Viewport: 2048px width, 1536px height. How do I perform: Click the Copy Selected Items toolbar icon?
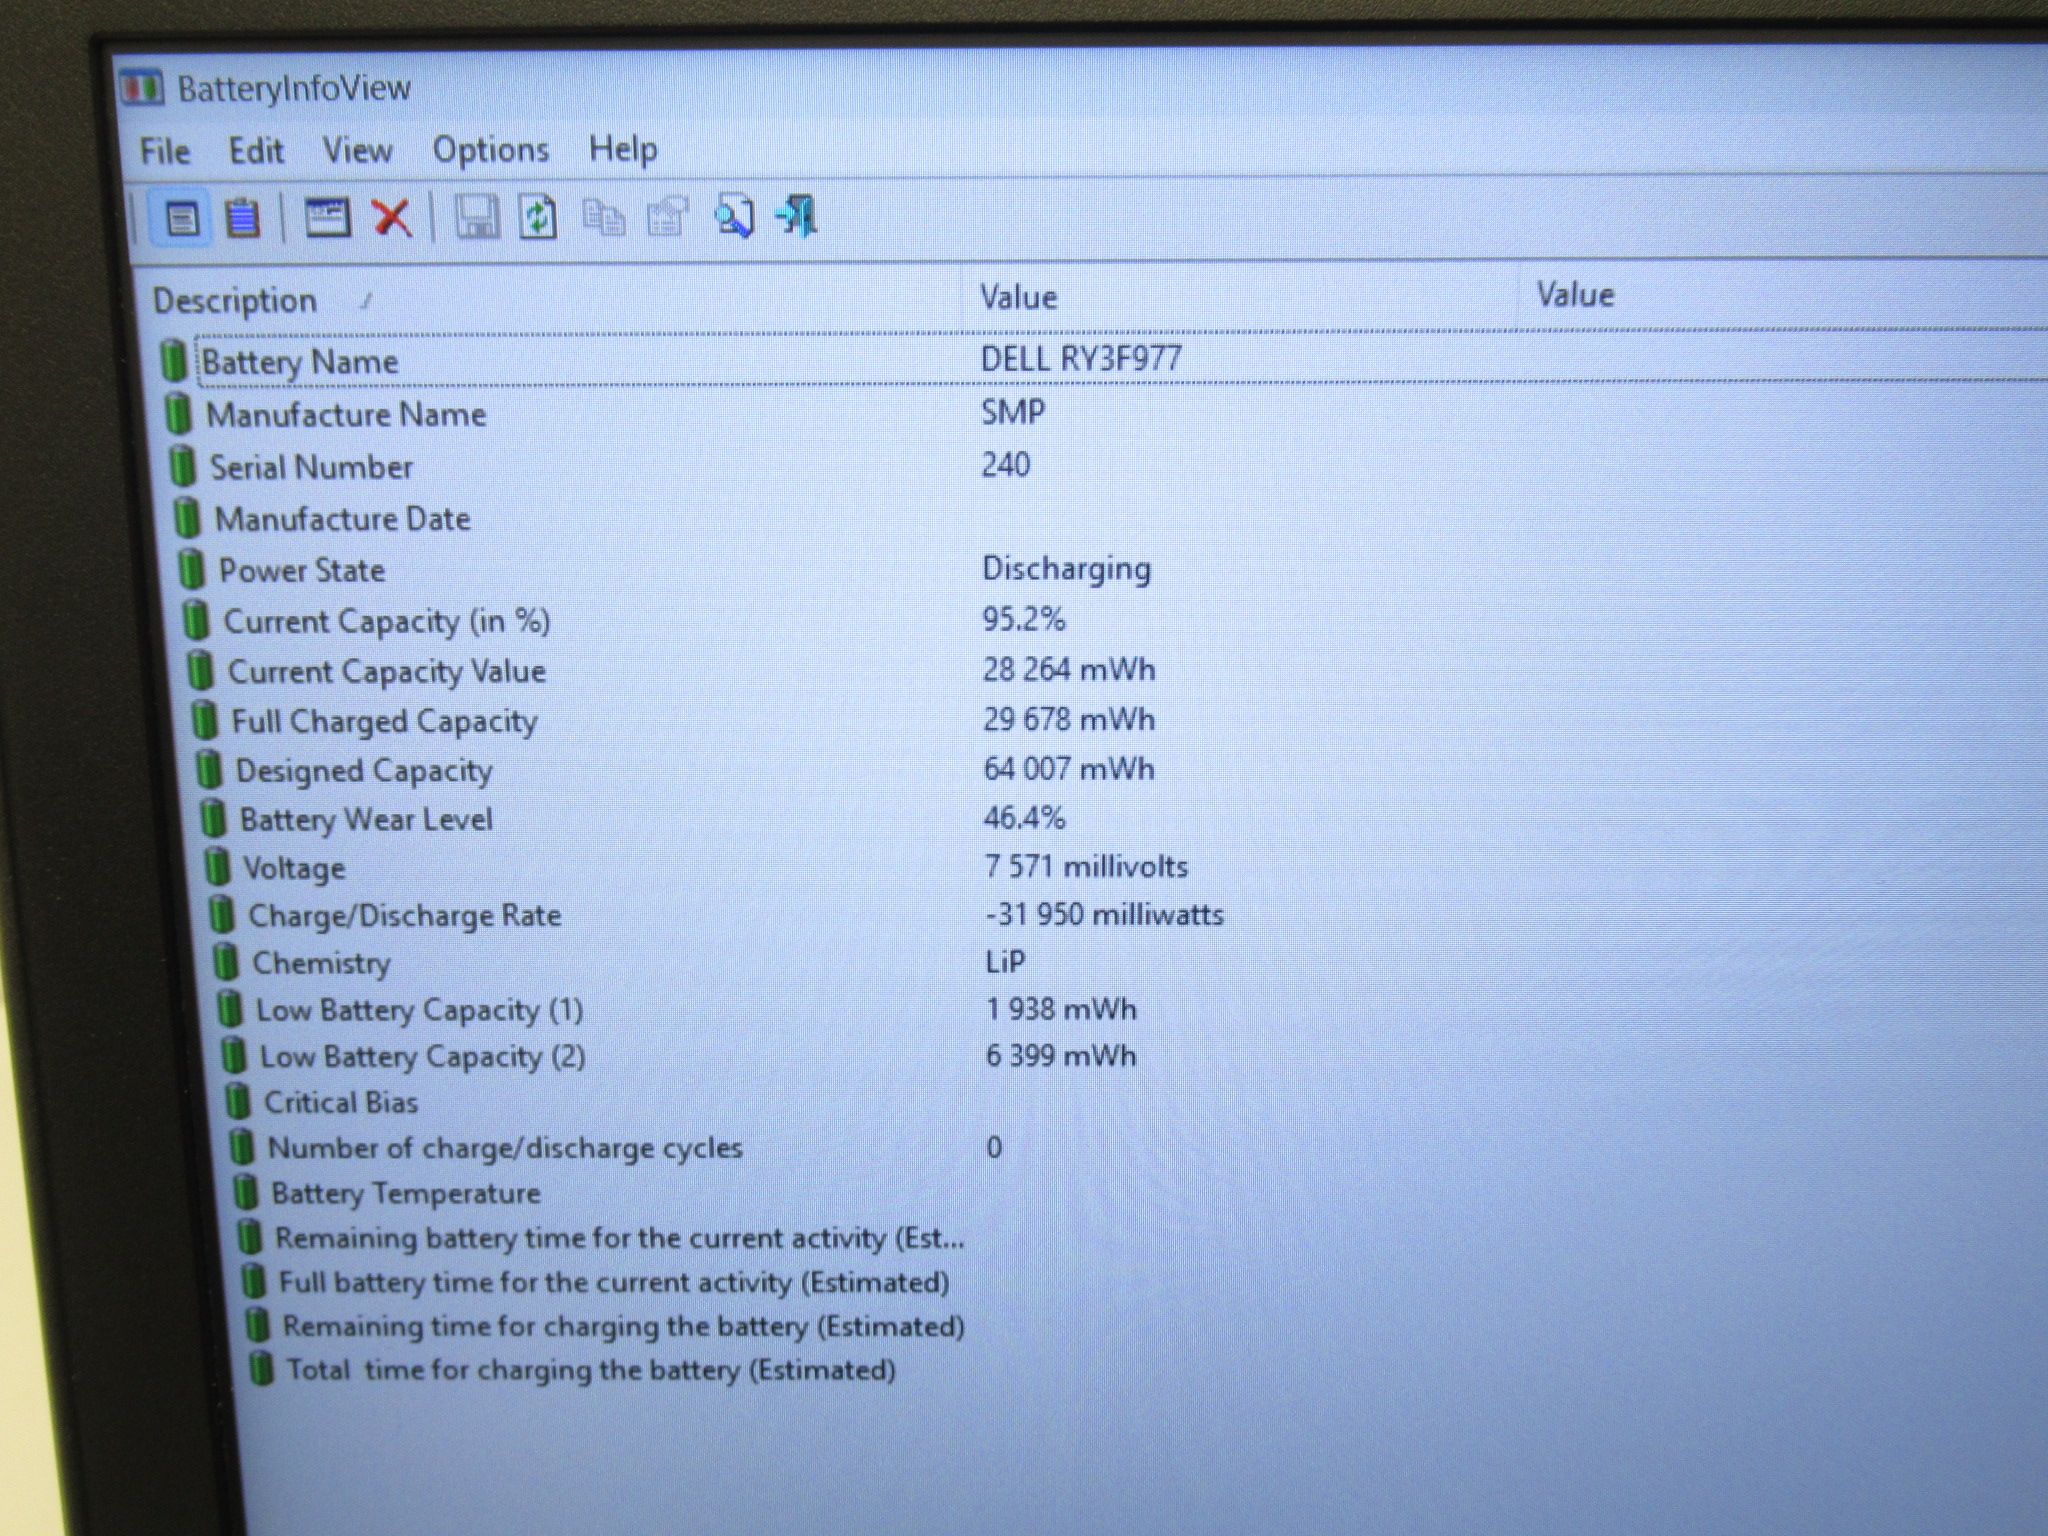coord(603,217)
